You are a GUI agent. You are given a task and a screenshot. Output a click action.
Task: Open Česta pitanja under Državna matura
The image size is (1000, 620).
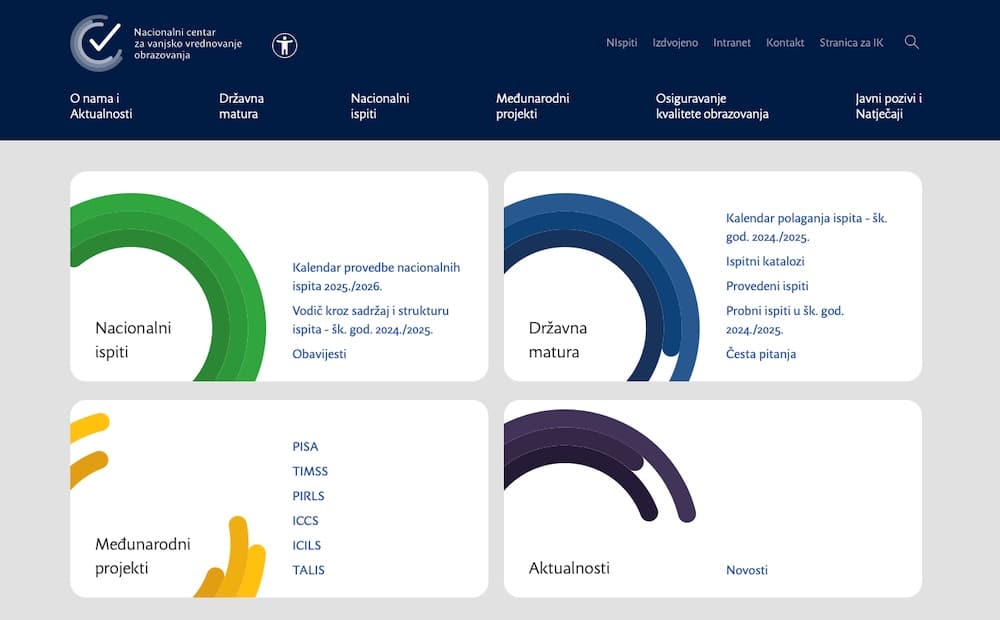[761, 353]
